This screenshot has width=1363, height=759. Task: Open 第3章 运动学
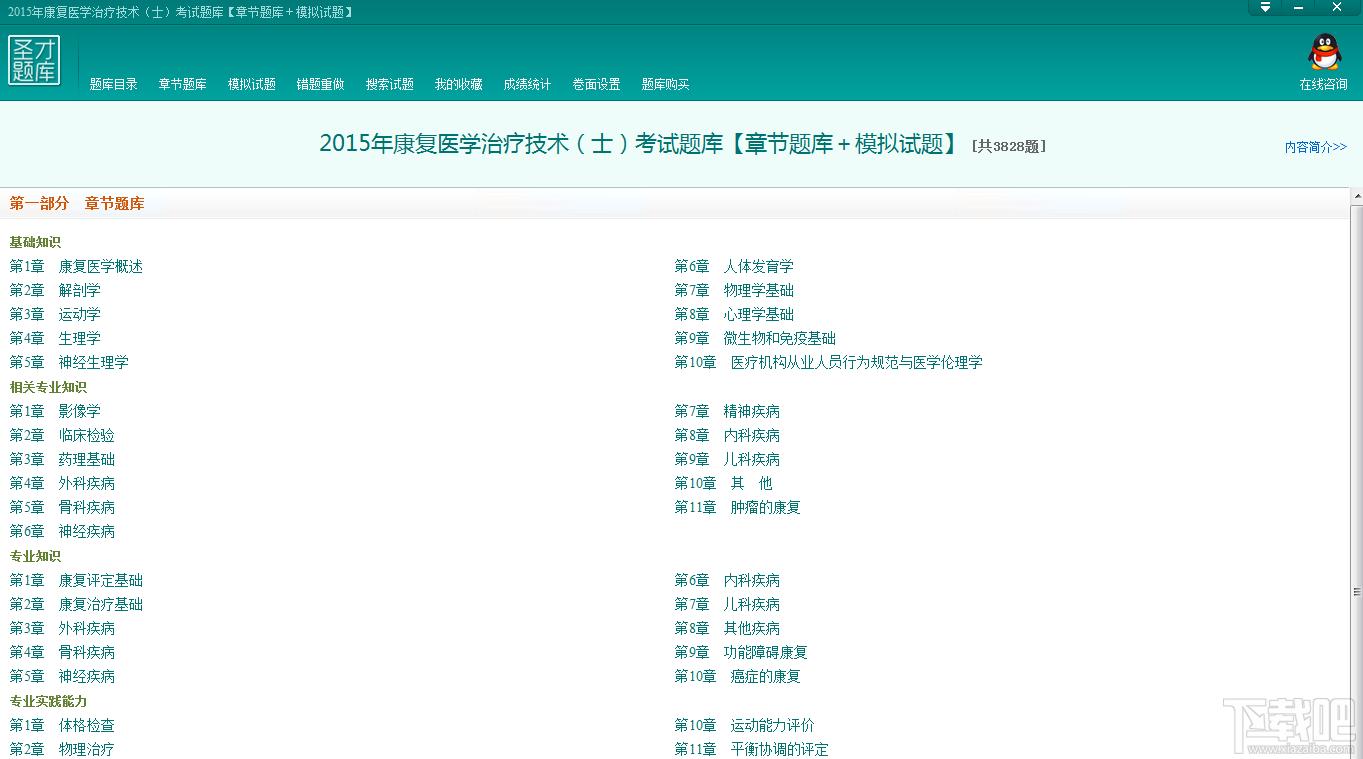[55, 314]
